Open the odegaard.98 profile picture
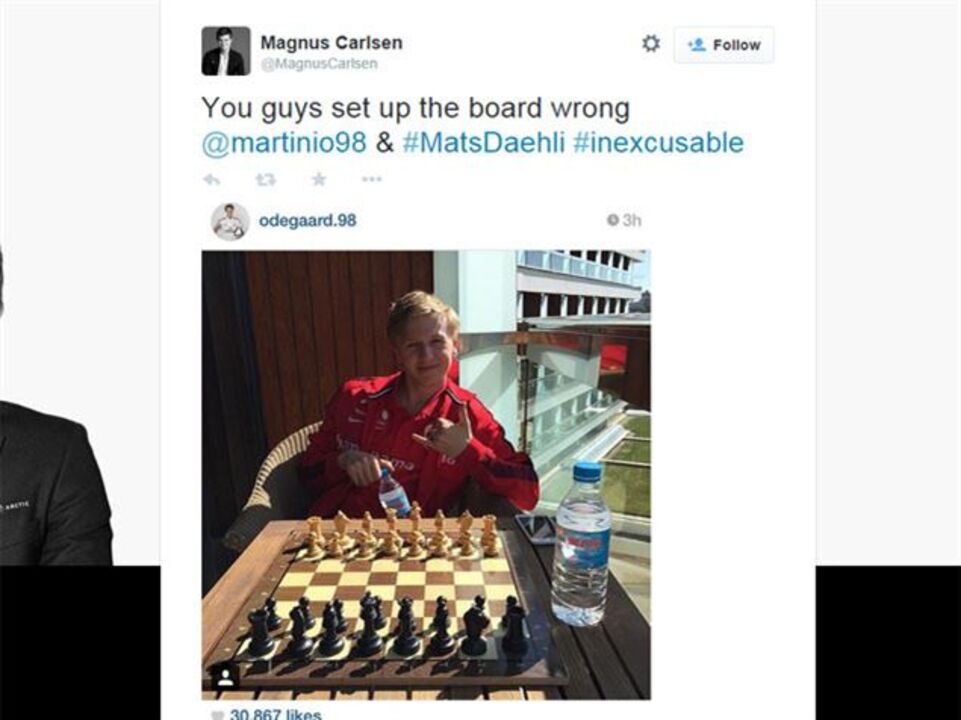Image resolution: width=961 pixels, height=720 pixels. click(230, 221)
